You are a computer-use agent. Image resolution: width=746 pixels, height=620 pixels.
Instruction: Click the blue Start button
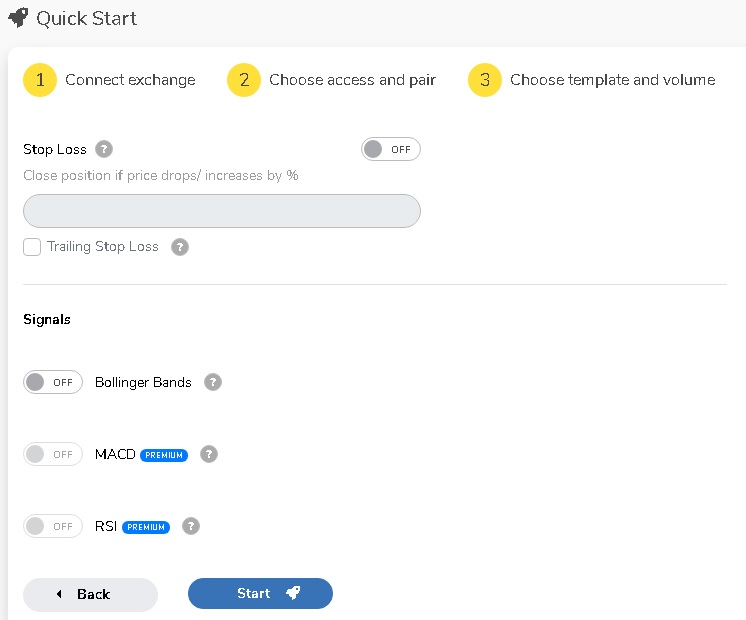pyautogui.click(x=260, y=593)
